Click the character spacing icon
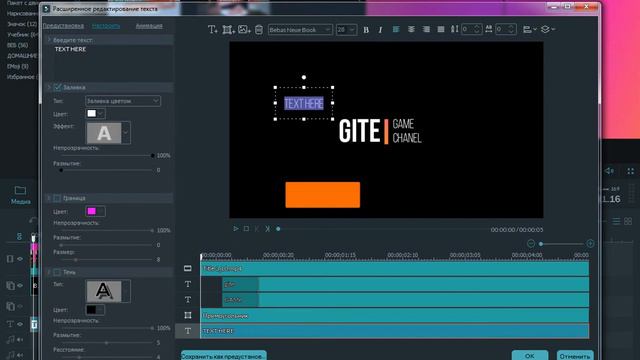This screenshot has width=640, height=360. click(489, 29)
